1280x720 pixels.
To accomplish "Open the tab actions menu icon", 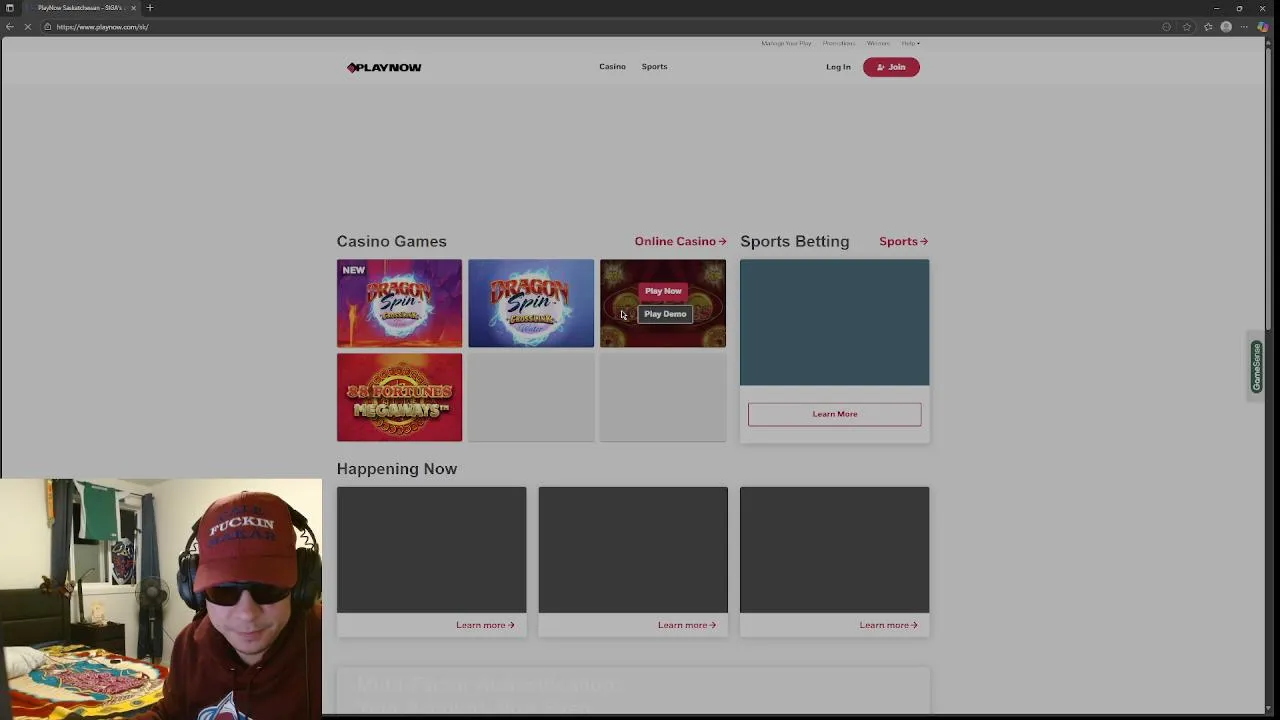I will tap(10, 8).
